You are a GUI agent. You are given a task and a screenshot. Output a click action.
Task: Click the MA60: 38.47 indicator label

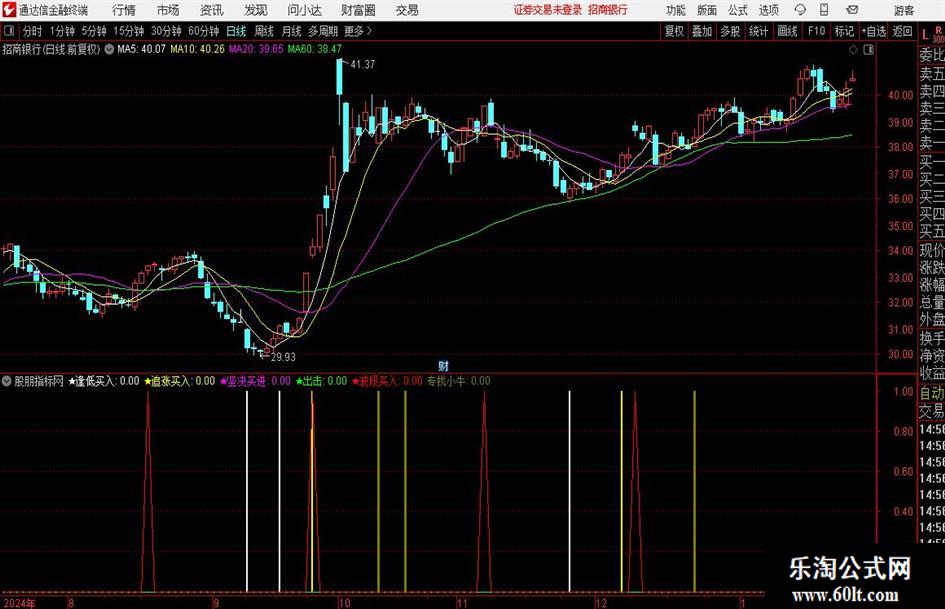pyautogui.click(x=315, y=49)
